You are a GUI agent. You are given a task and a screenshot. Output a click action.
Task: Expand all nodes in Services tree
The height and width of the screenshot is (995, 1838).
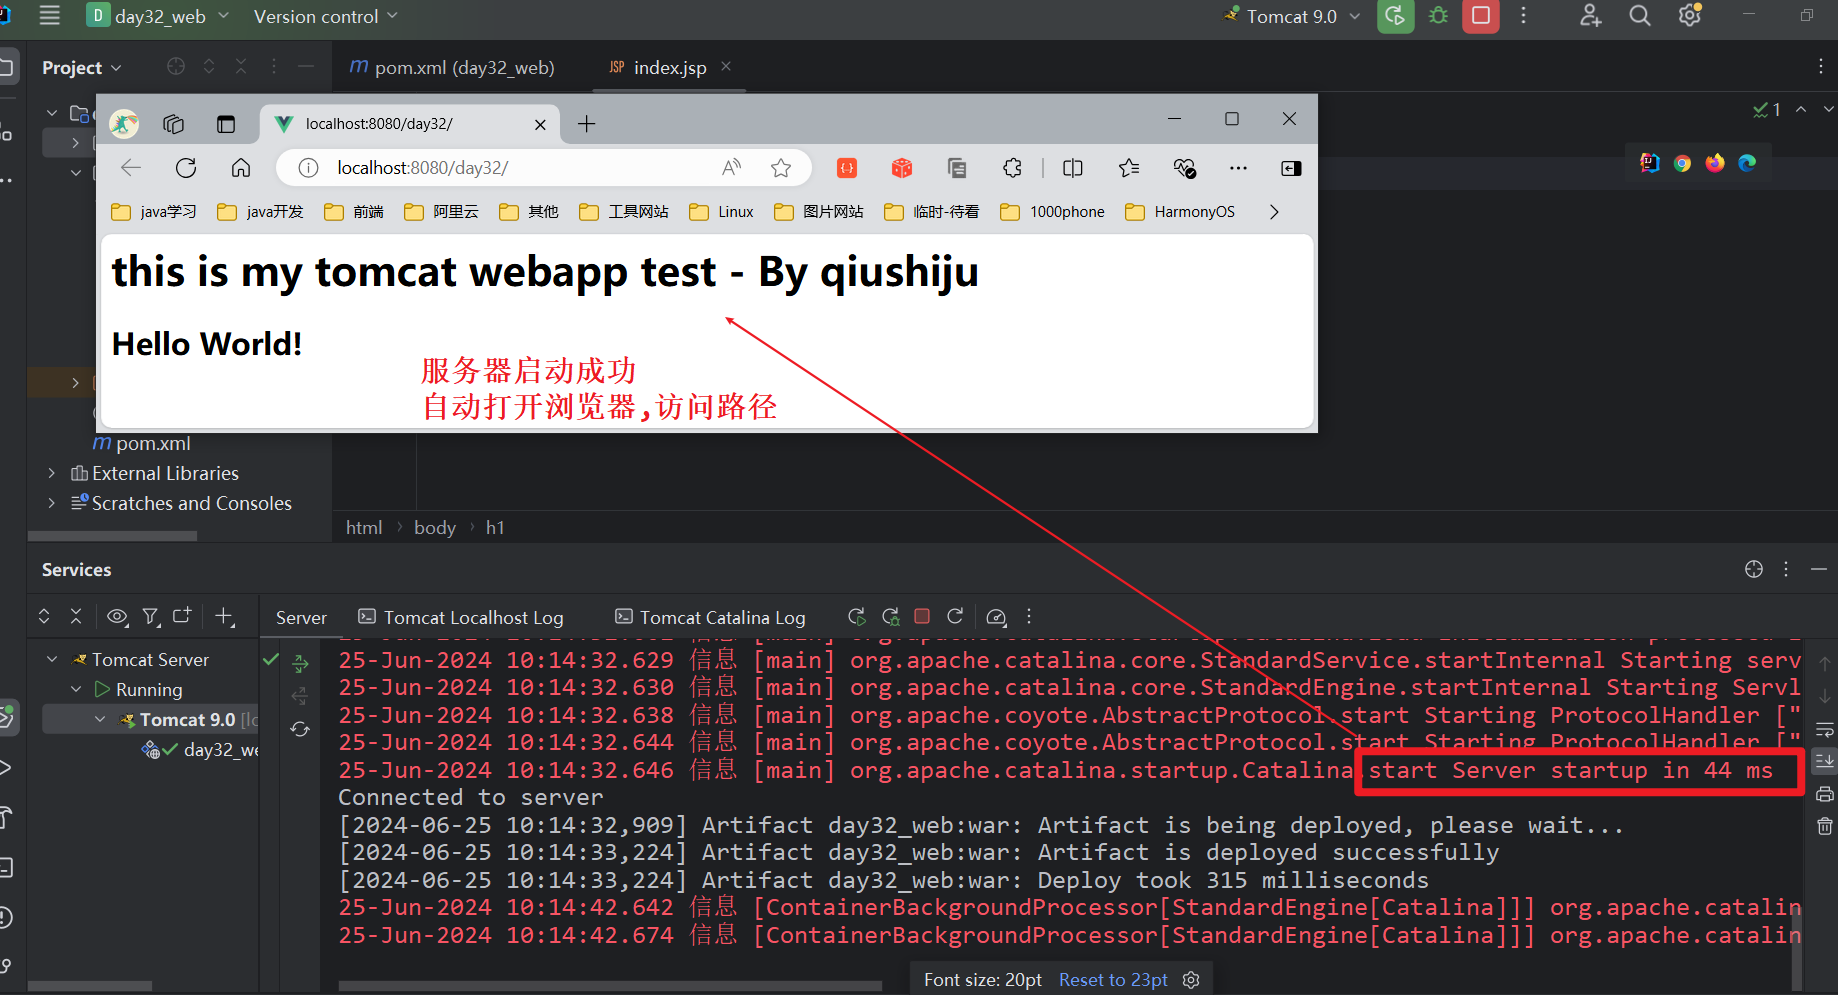click(43, 616)
